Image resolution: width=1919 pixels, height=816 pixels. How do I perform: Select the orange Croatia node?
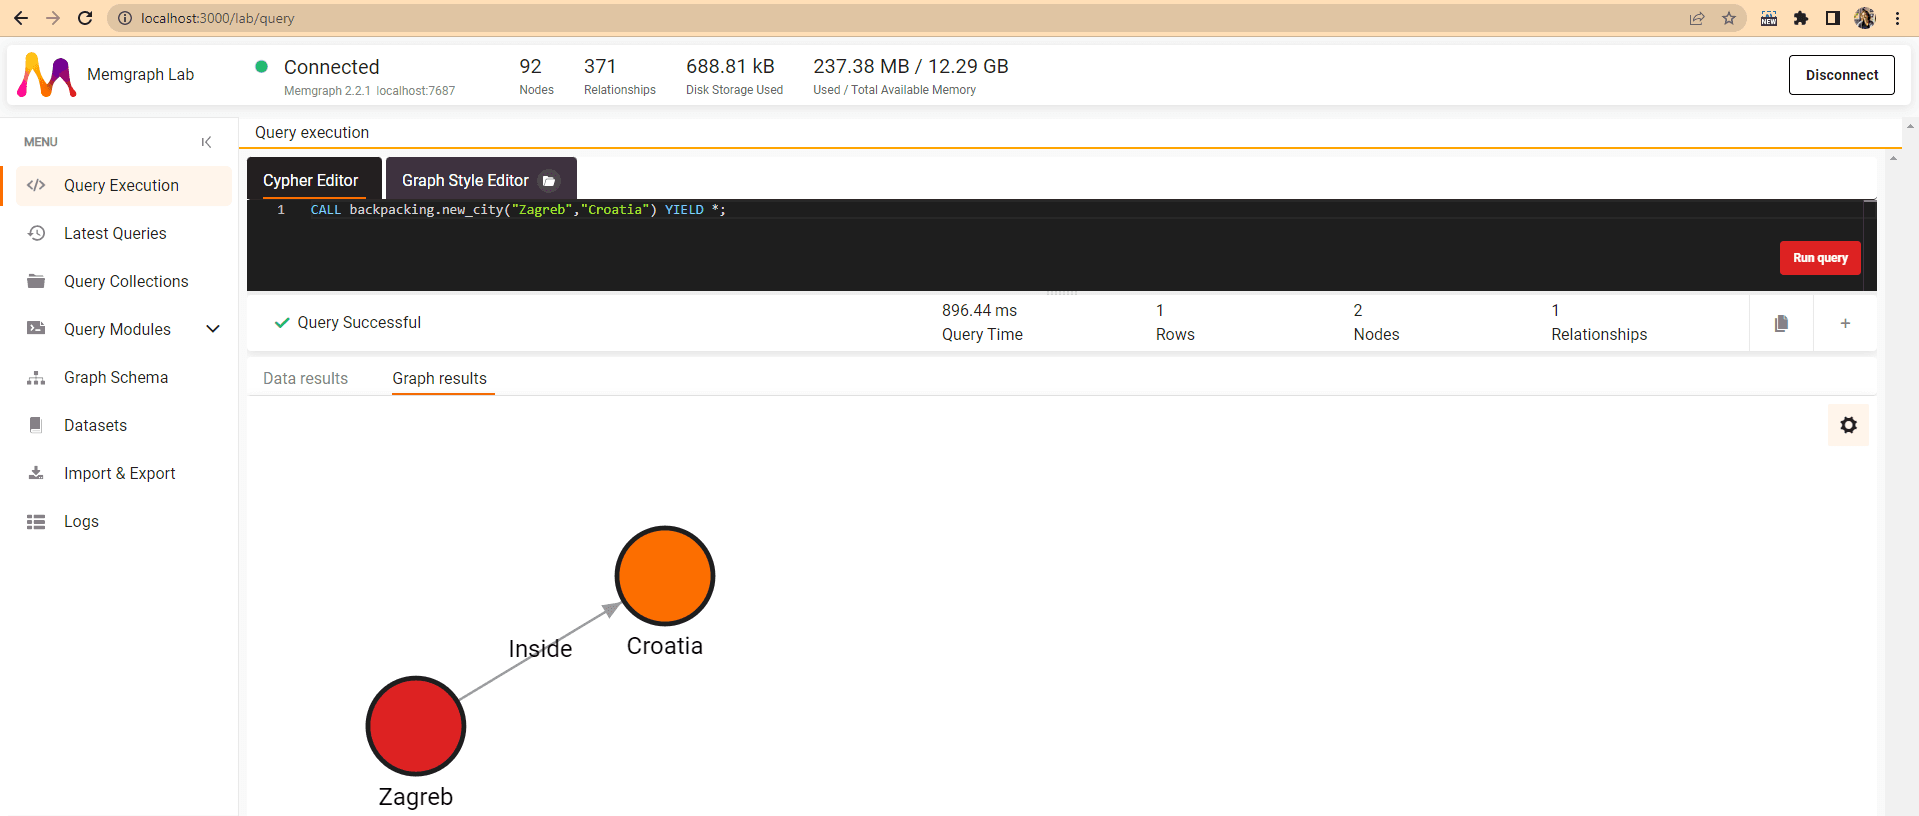(664, 576)
